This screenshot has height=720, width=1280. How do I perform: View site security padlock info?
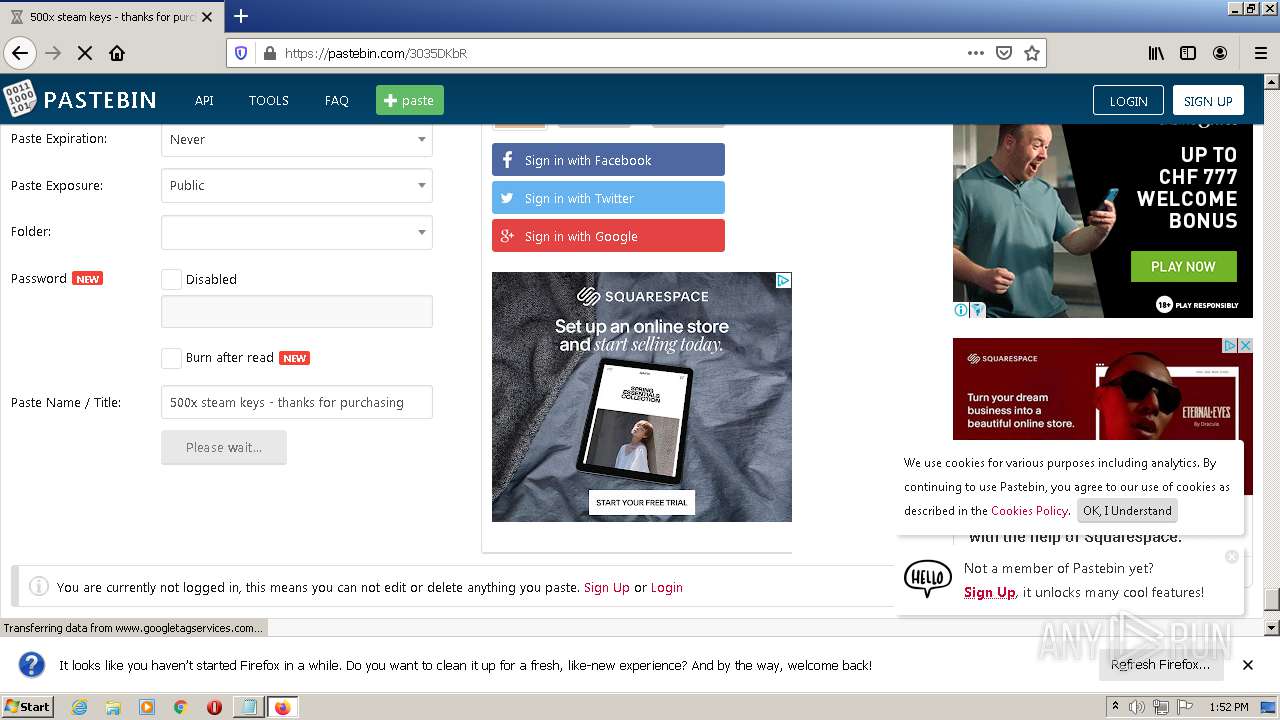tap(269, 53)
